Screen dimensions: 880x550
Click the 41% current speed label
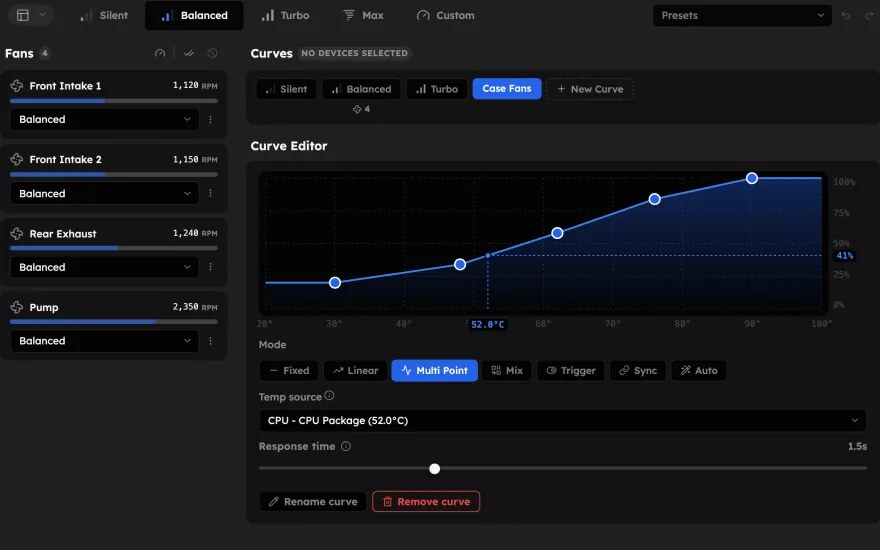tap(845, 255)
